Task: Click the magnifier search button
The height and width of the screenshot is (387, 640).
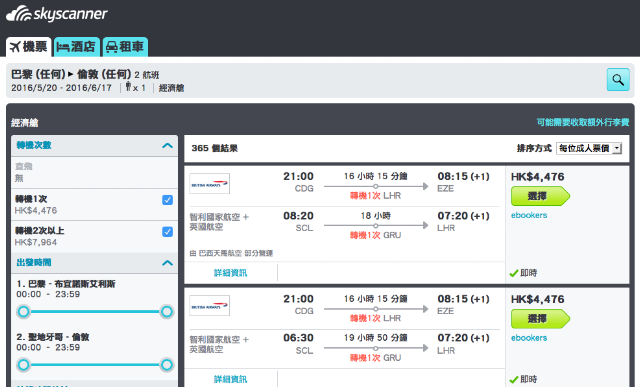Action: click(x=618, y=80)
